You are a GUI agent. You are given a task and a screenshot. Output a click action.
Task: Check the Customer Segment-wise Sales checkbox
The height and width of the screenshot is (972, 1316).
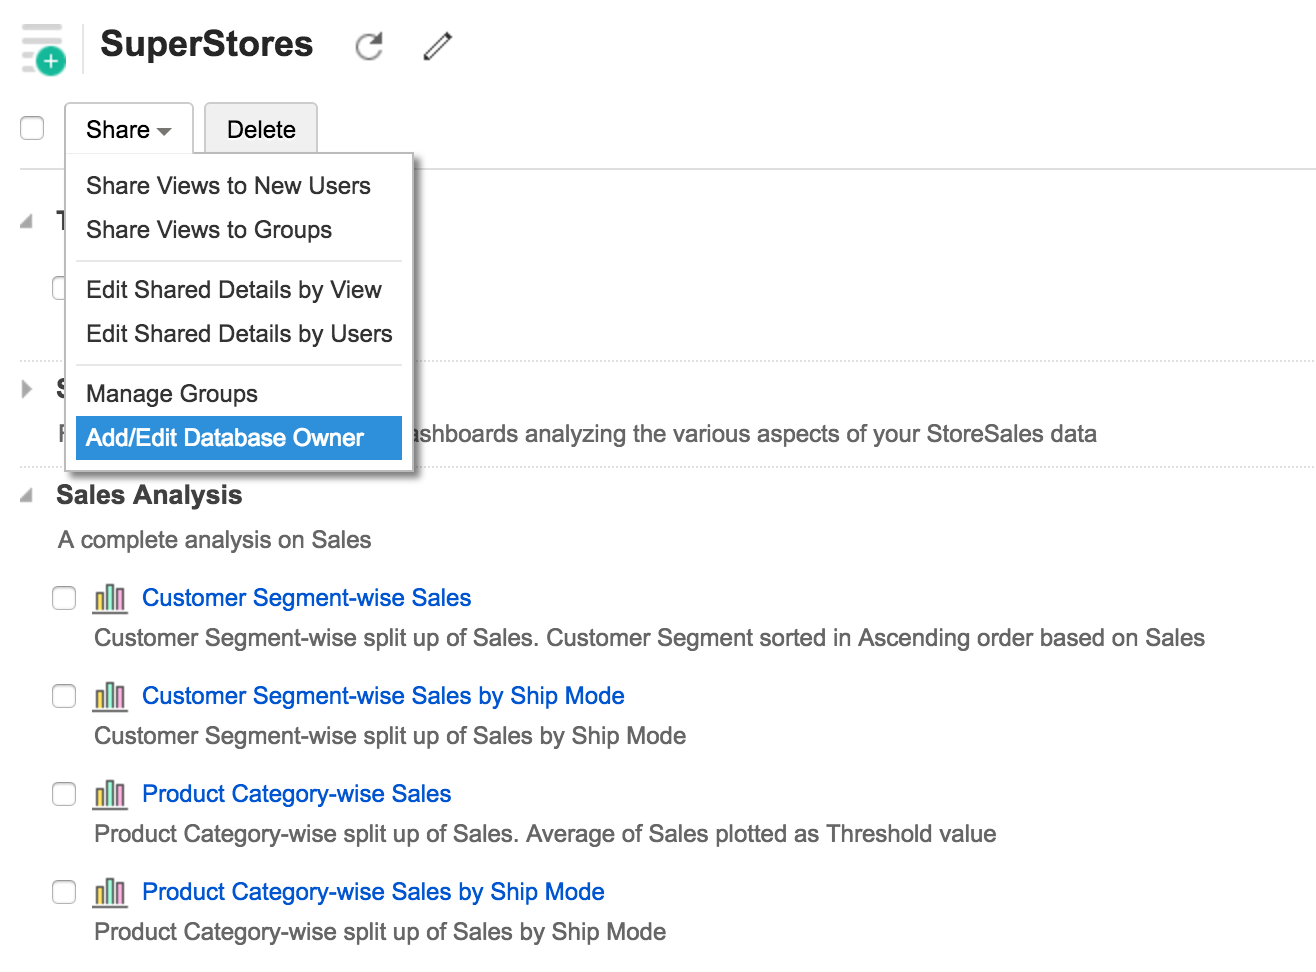[x=64, y=598]
